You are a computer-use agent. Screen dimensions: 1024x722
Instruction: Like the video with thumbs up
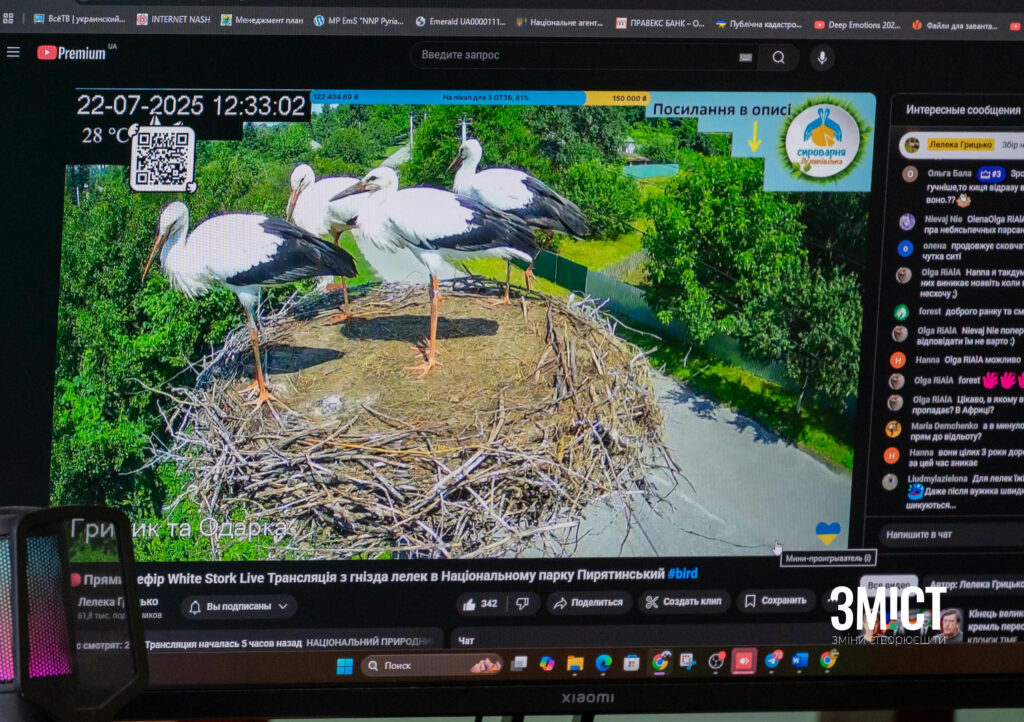(479, 603)
